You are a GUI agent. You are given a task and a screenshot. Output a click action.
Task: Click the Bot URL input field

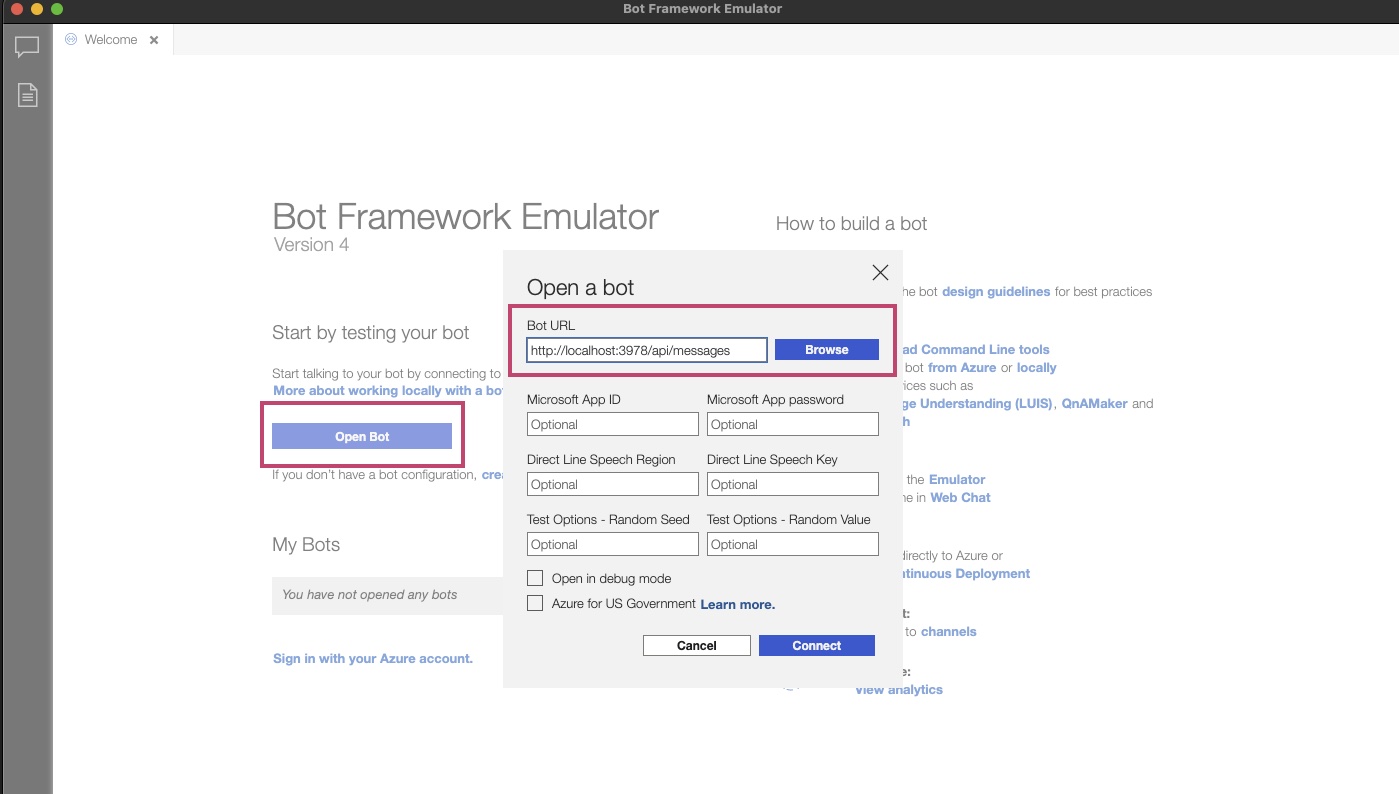[647, 350]
